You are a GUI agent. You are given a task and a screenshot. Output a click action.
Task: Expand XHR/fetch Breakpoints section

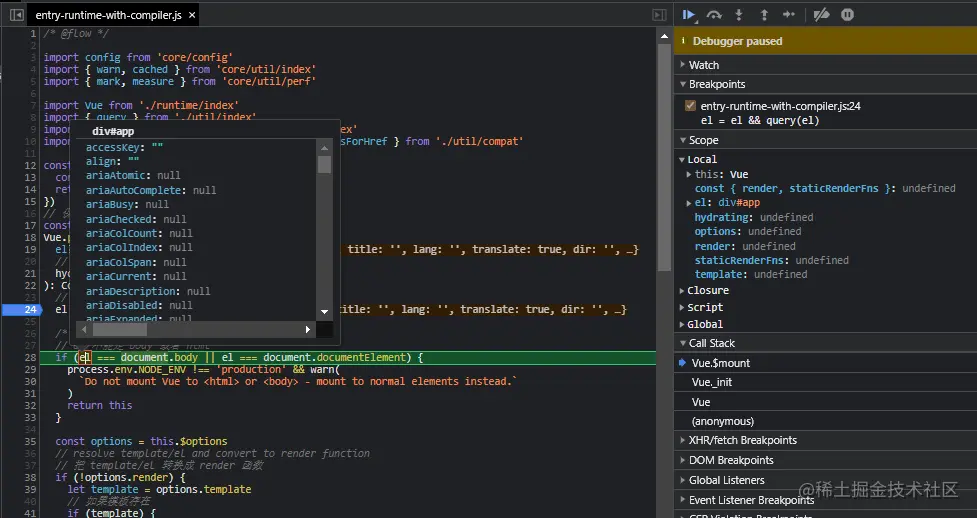click(742, 440)
